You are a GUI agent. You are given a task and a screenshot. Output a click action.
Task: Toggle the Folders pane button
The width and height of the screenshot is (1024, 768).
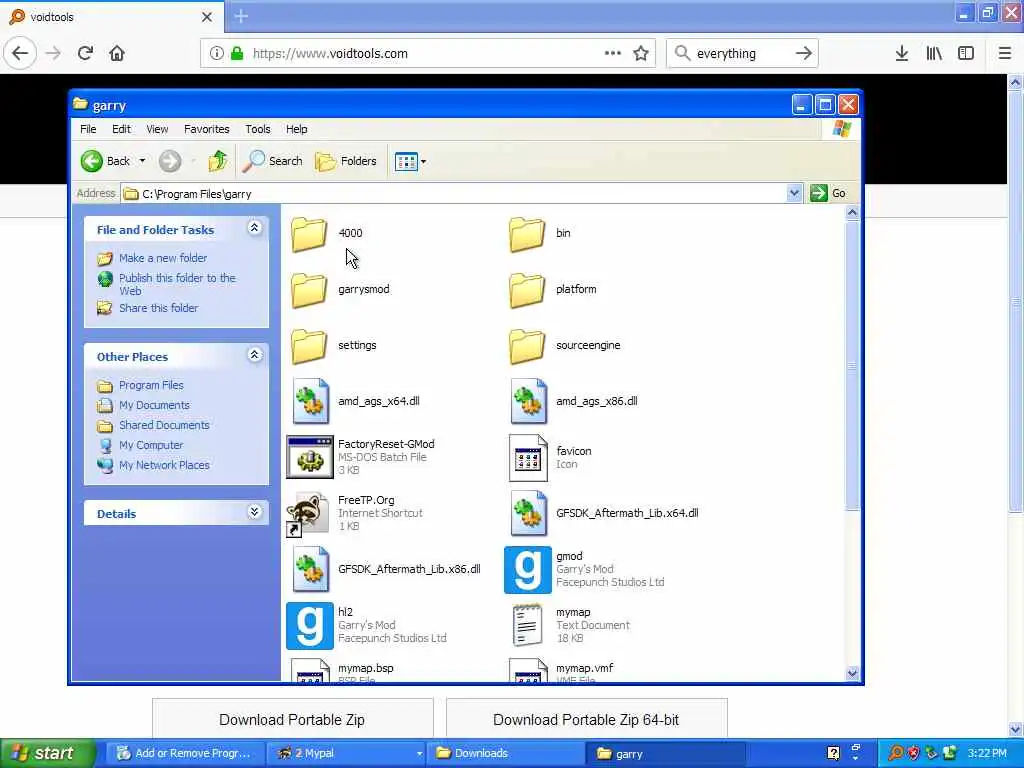click(345, 161)
